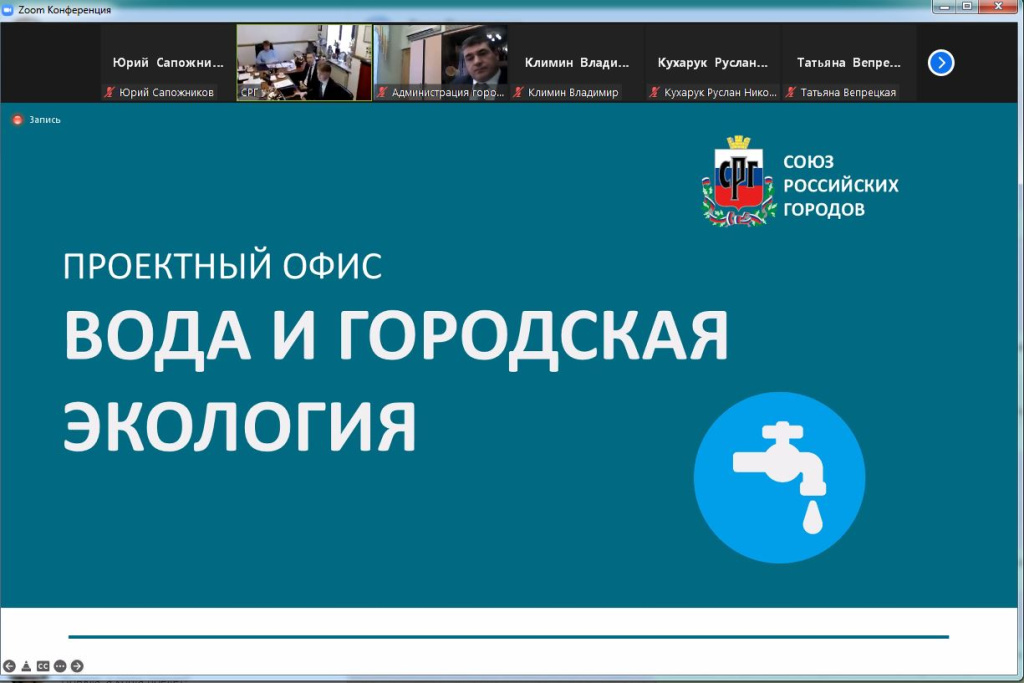Go to previous slide using left arrow
Screen dimensions: 1024x683
[x=9, y=666]
